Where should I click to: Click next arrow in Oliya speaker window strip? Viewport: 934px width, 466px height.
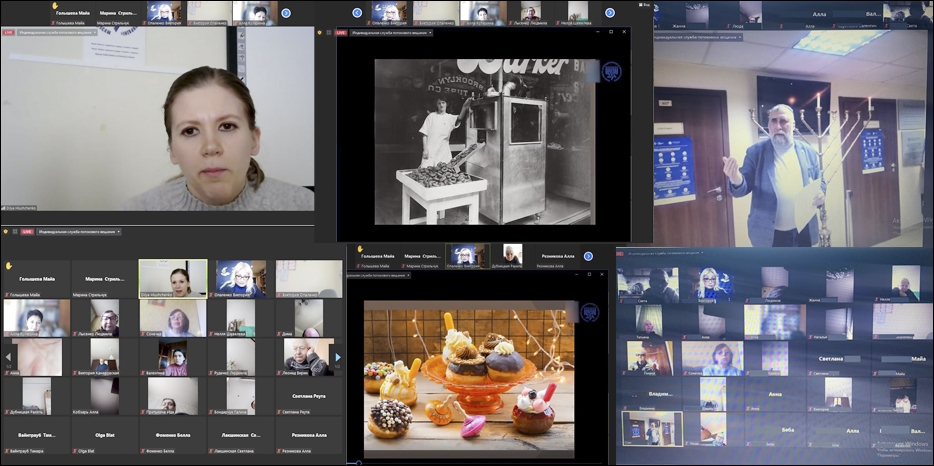point(286,13)
